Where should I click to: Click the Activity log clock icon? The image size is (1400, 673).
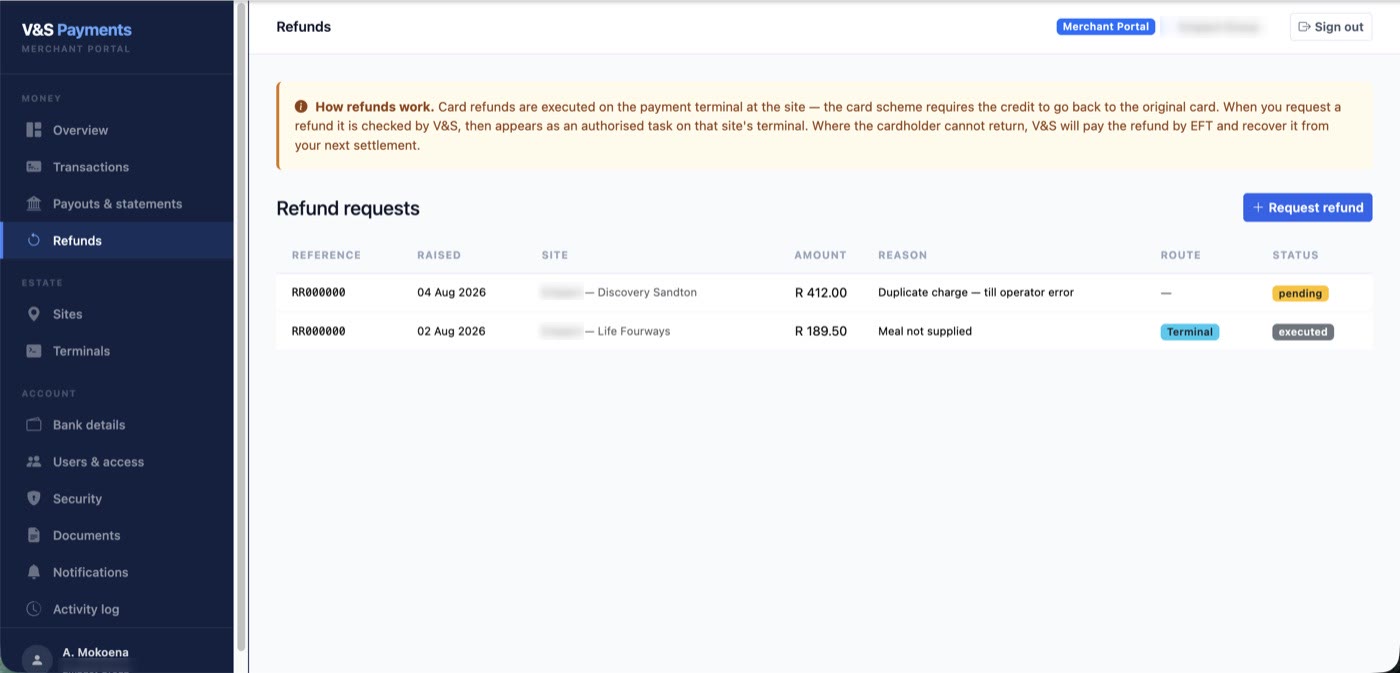tap(34, 609)
